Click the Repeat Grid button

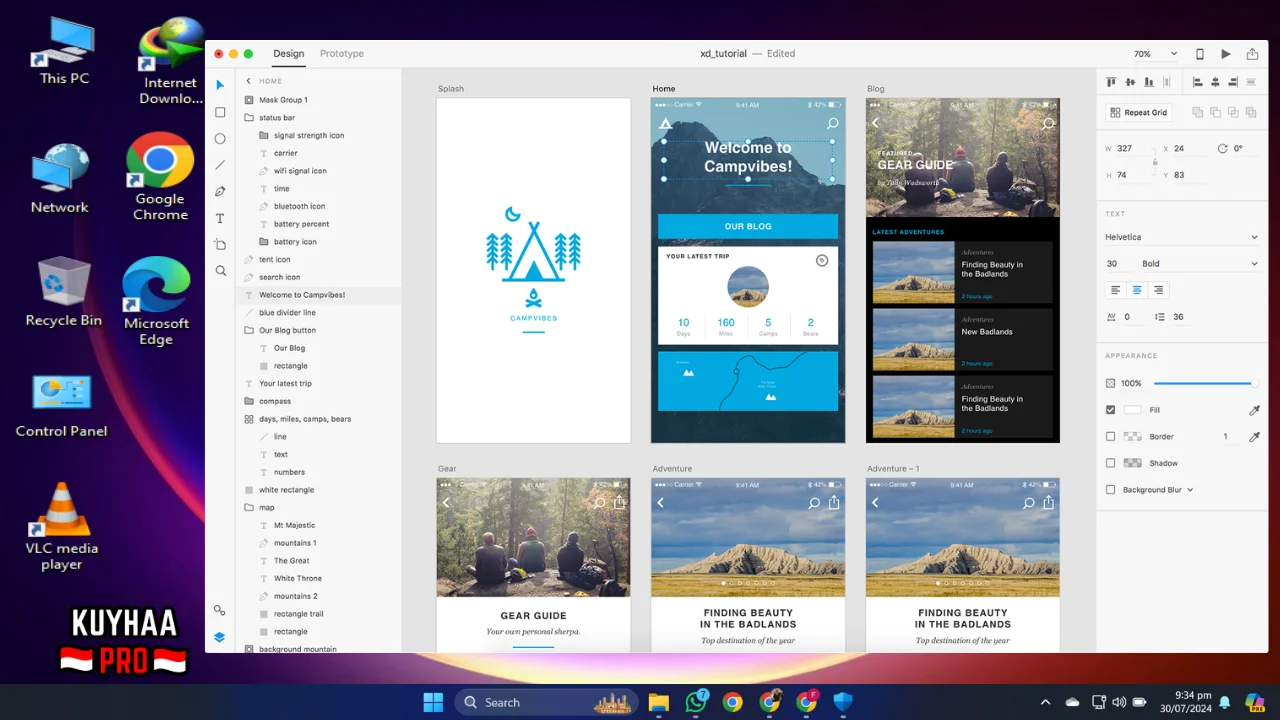(1138, 113)
